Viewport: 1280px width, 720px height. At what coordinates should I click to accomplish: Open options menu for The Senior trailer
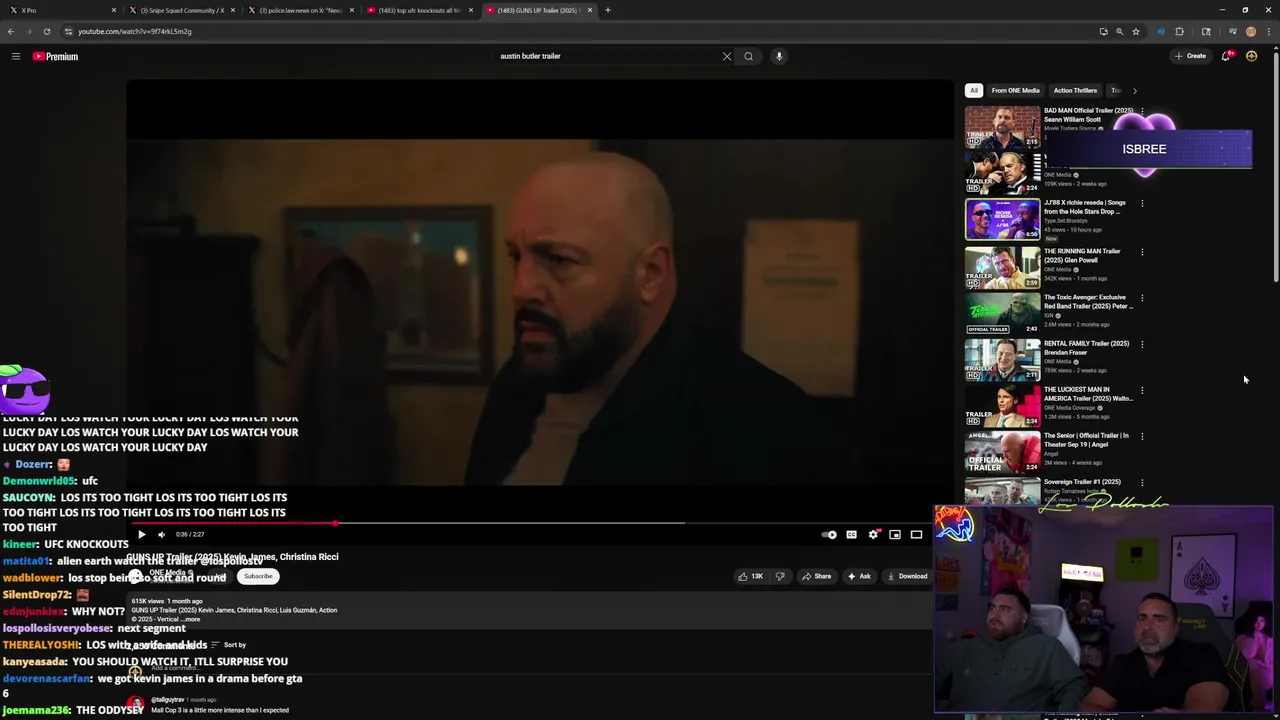click(x=1142, y=436)
